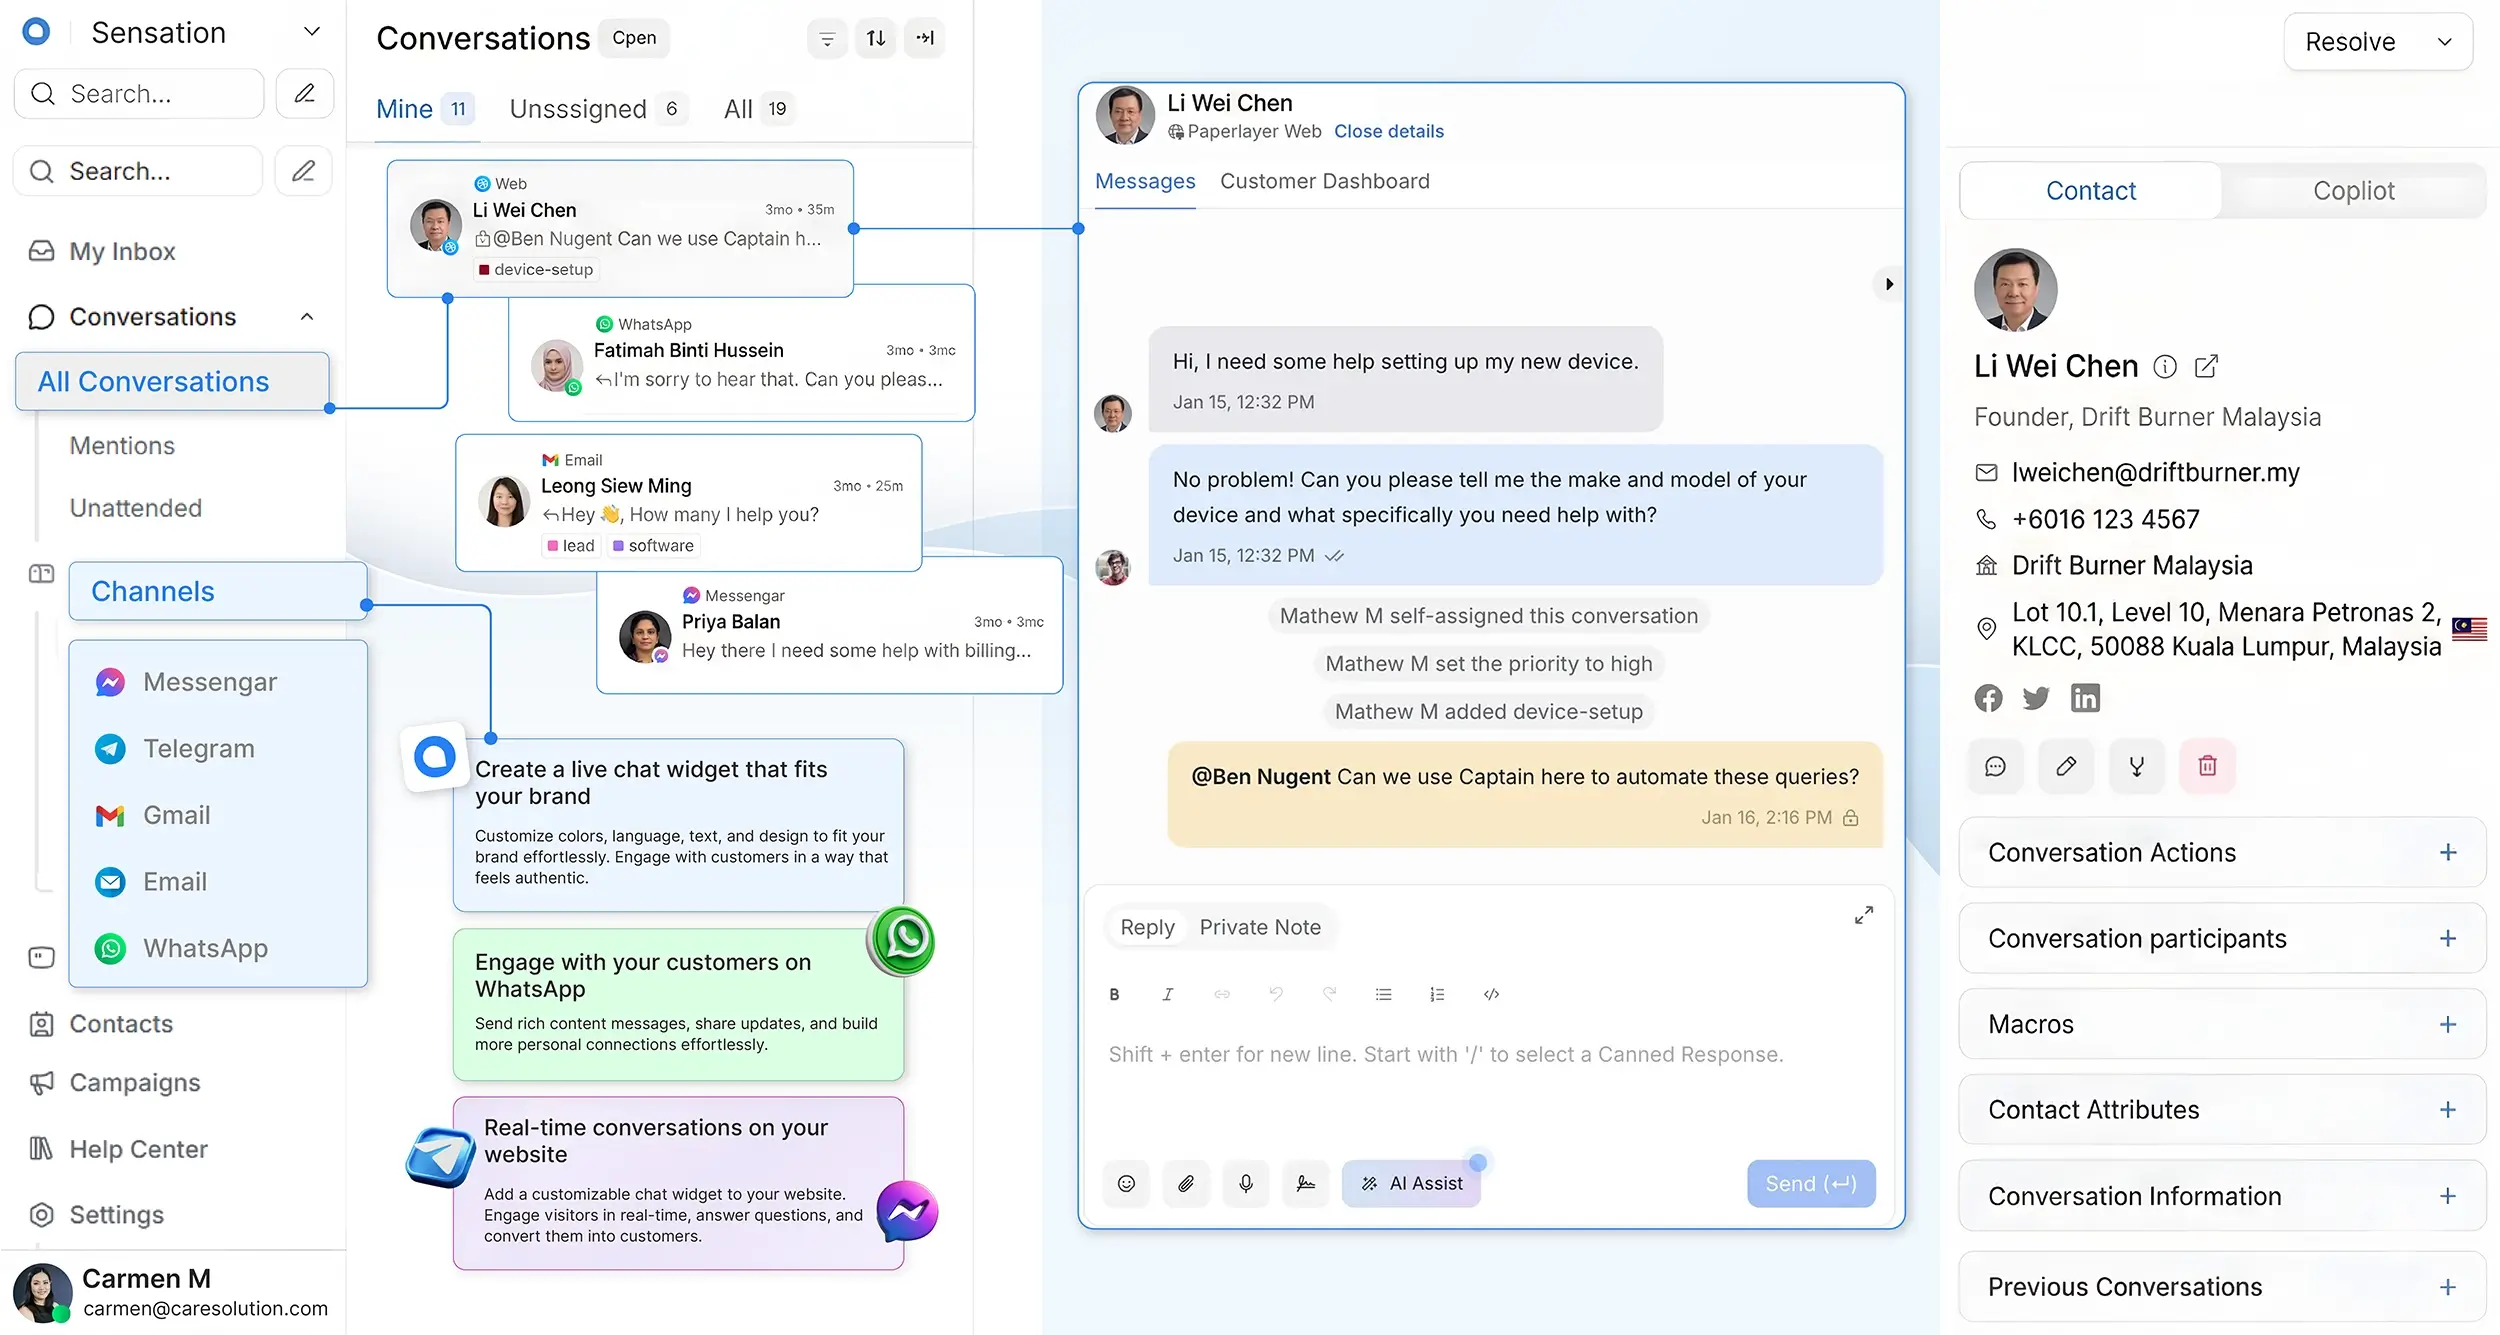Click the microphone audio record icon
Screen dimensions: 2500x1335
tap(1246, 1183)
